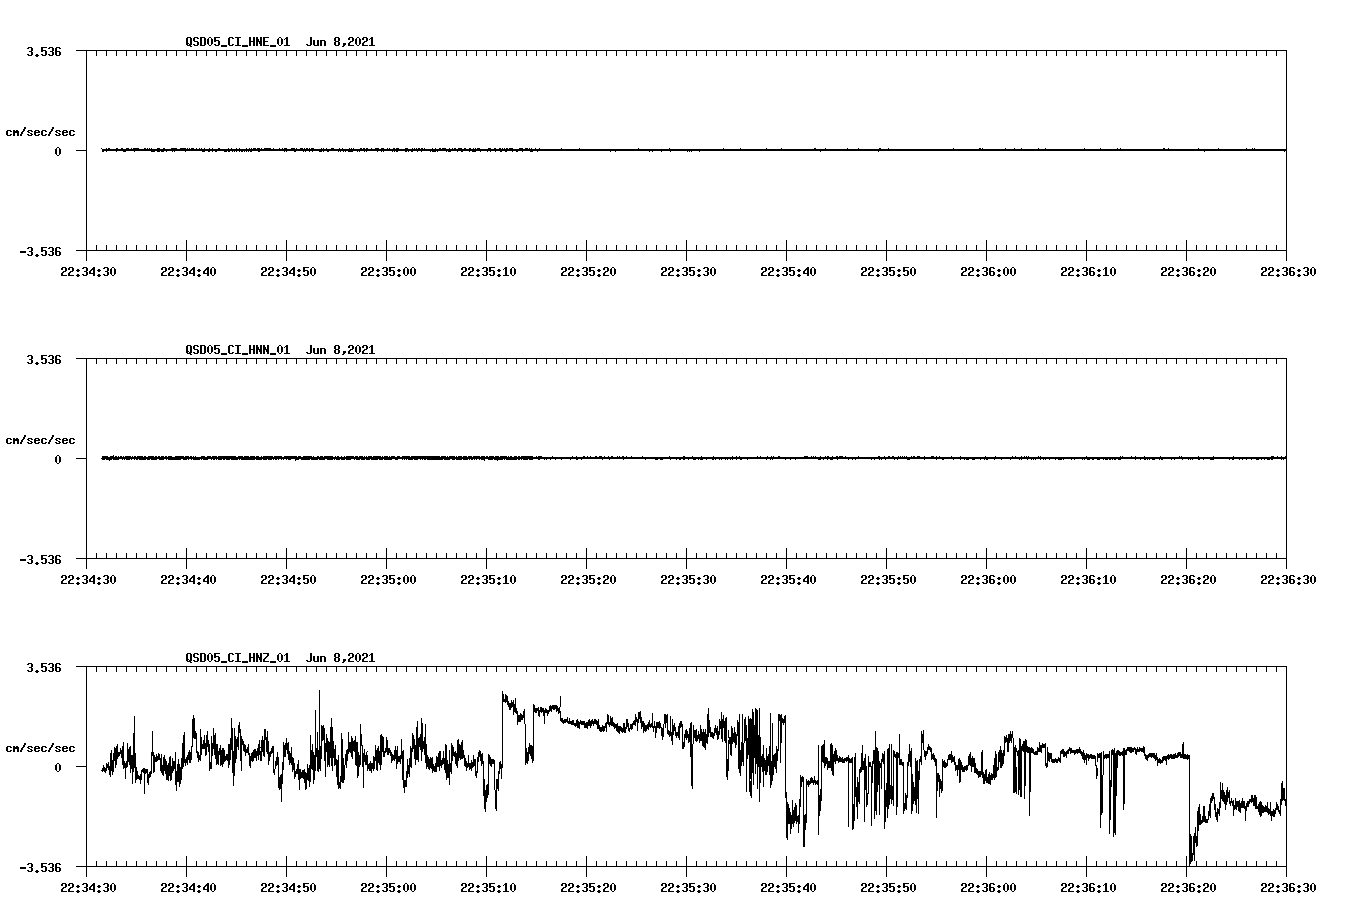The width and height of the screenshot is (1358, 924).
Task: Click the QSD05_CI_HNE_01 plot title
Action: tap(280, 42)
